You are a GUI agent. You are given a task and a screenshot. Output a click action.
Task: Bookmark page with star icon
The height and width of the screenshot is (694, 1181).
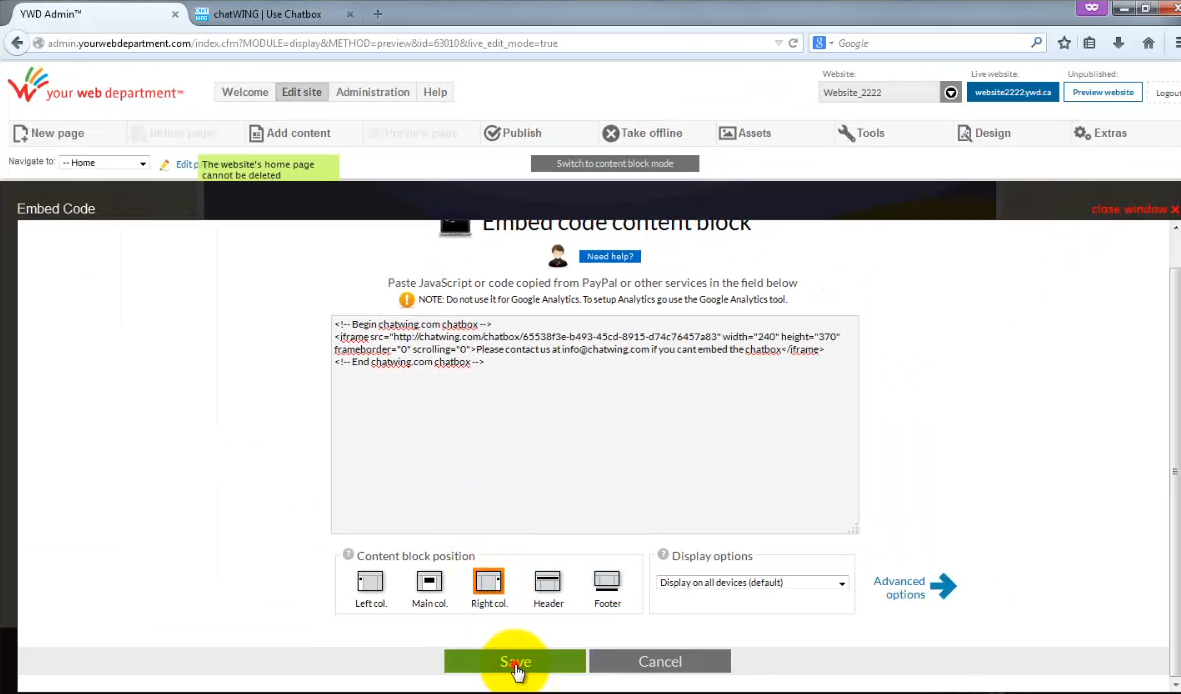1064,43
